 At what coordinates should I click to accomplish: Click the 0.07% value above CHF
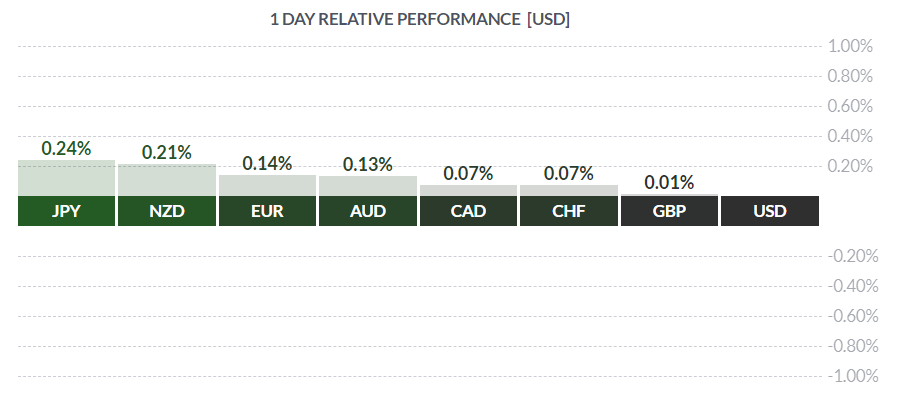569,173
